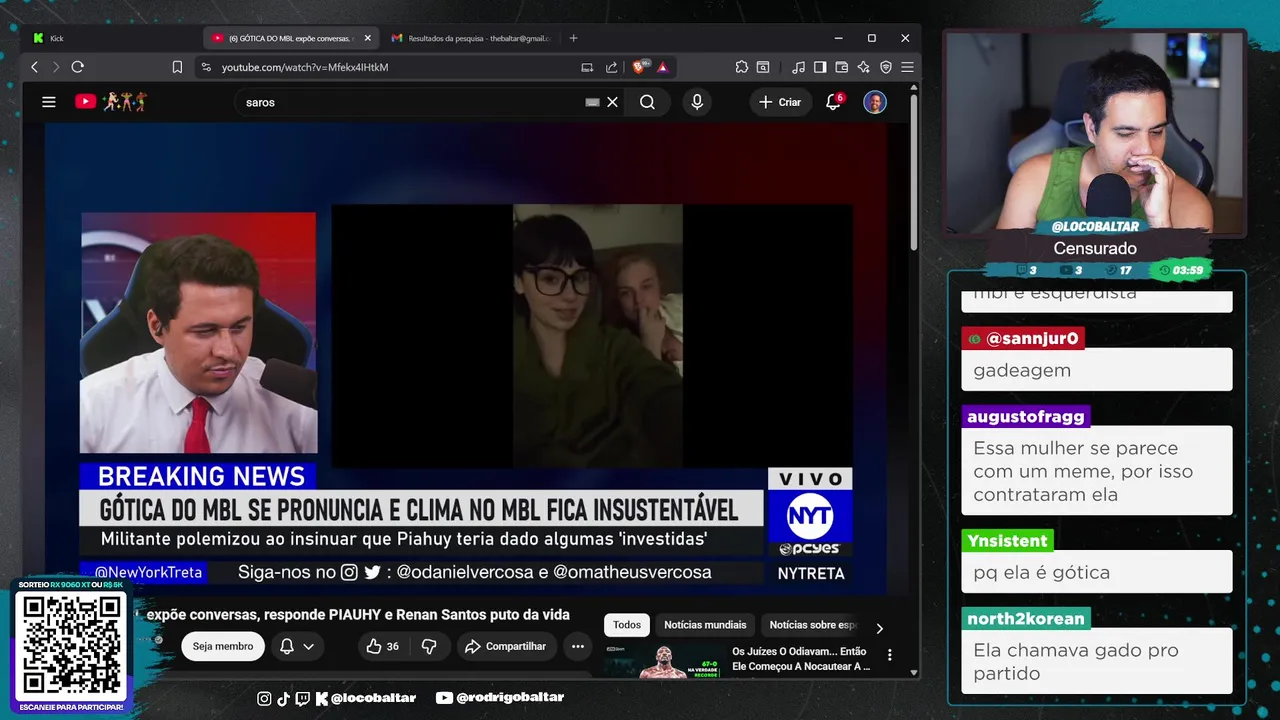The width and height of the screenshot is (1280, 720).
Task: Click the YouTube search input field
Action: coord(410,102)
